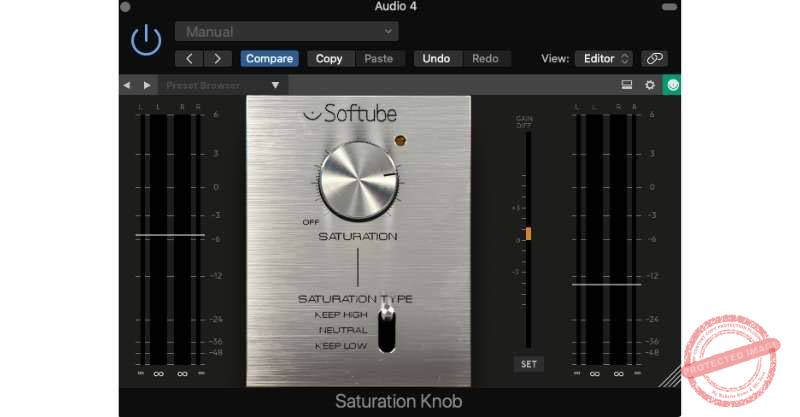This screenshot has height=417, width=800.
Task: Click the window size monitor icon
Action: [627, 86]
